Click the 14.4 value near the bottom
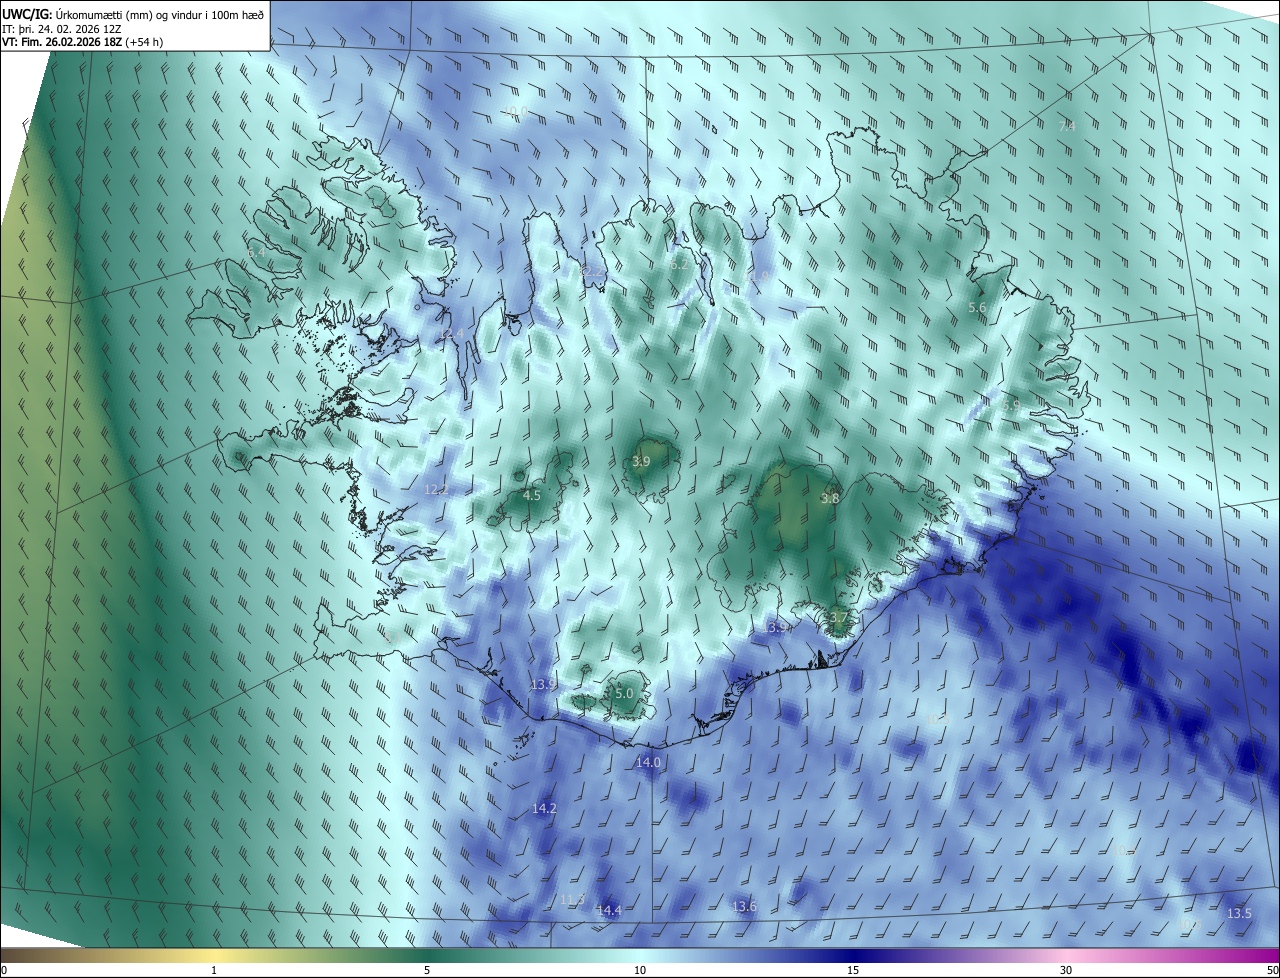This screenshot has width=1280, height=978. pos(609,910)
